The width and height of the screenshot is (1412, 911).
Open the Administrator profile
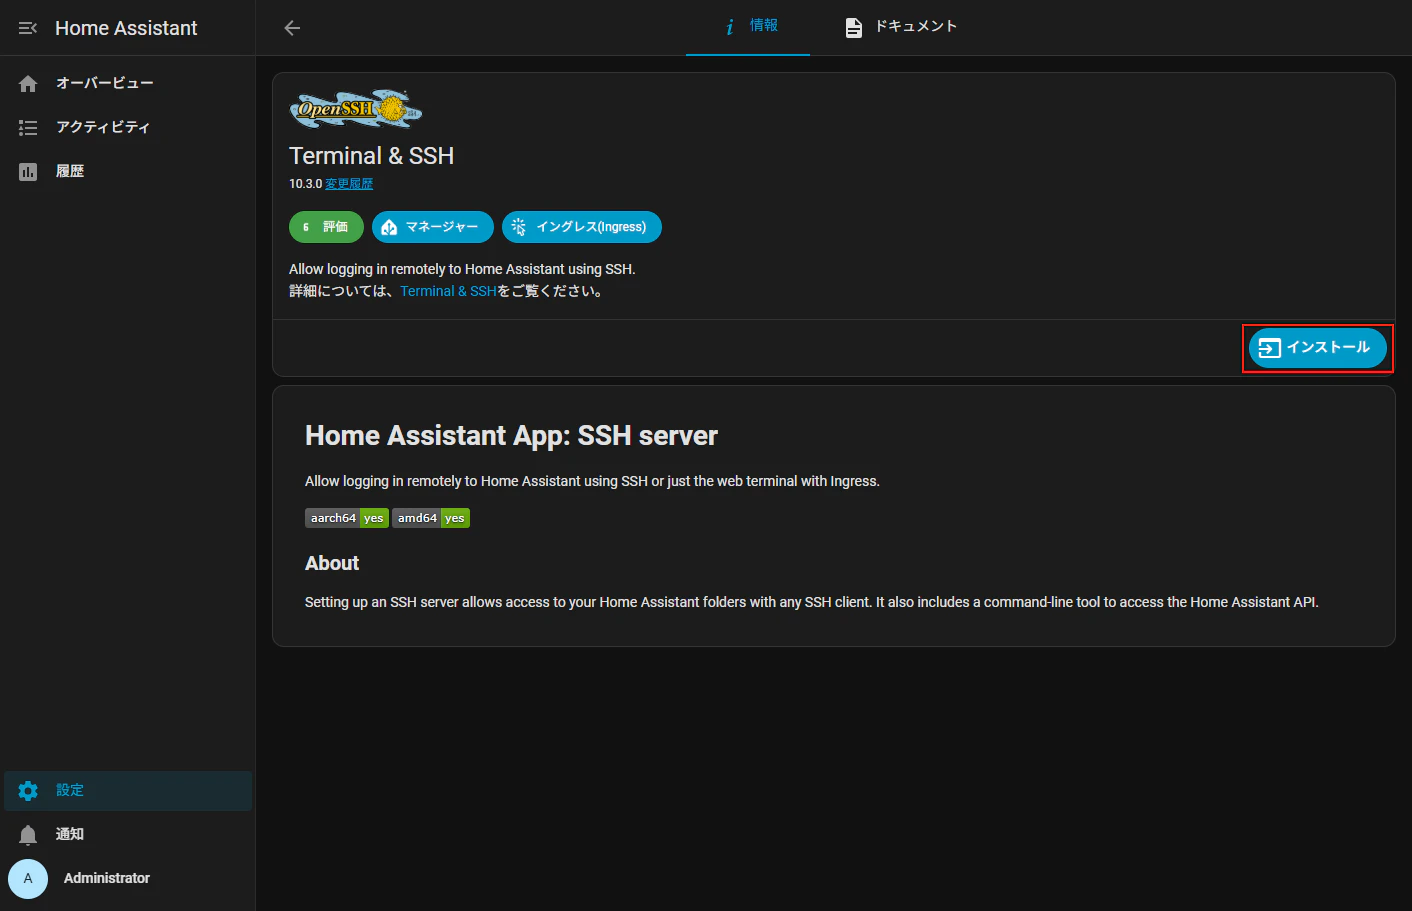(x=128, y=879)
